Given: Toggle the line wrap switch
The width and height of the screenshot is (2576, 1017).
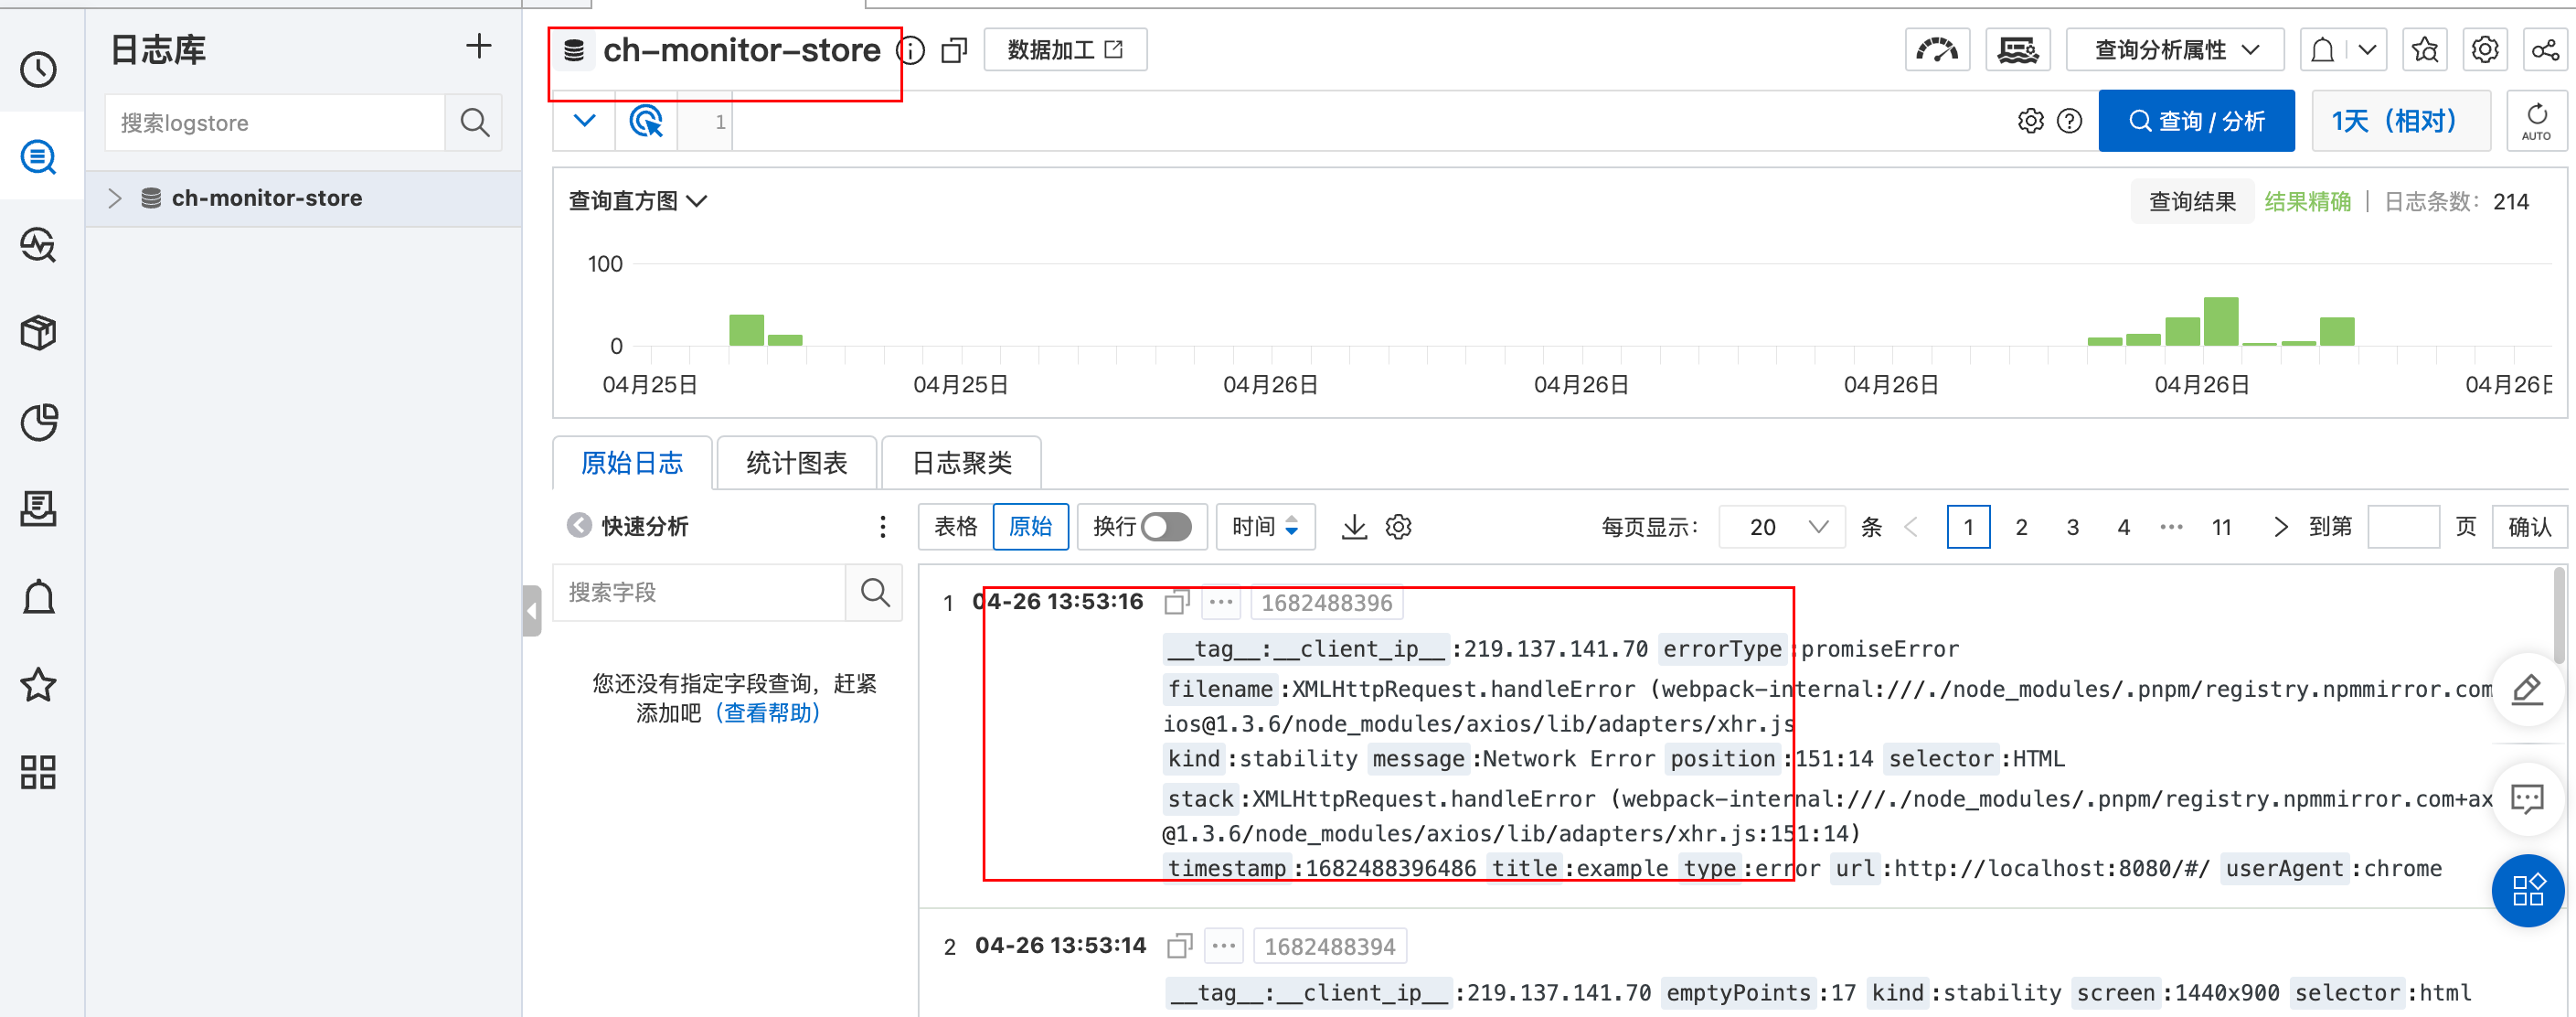Looking at the screenshot, I should tap(1167, 527).
